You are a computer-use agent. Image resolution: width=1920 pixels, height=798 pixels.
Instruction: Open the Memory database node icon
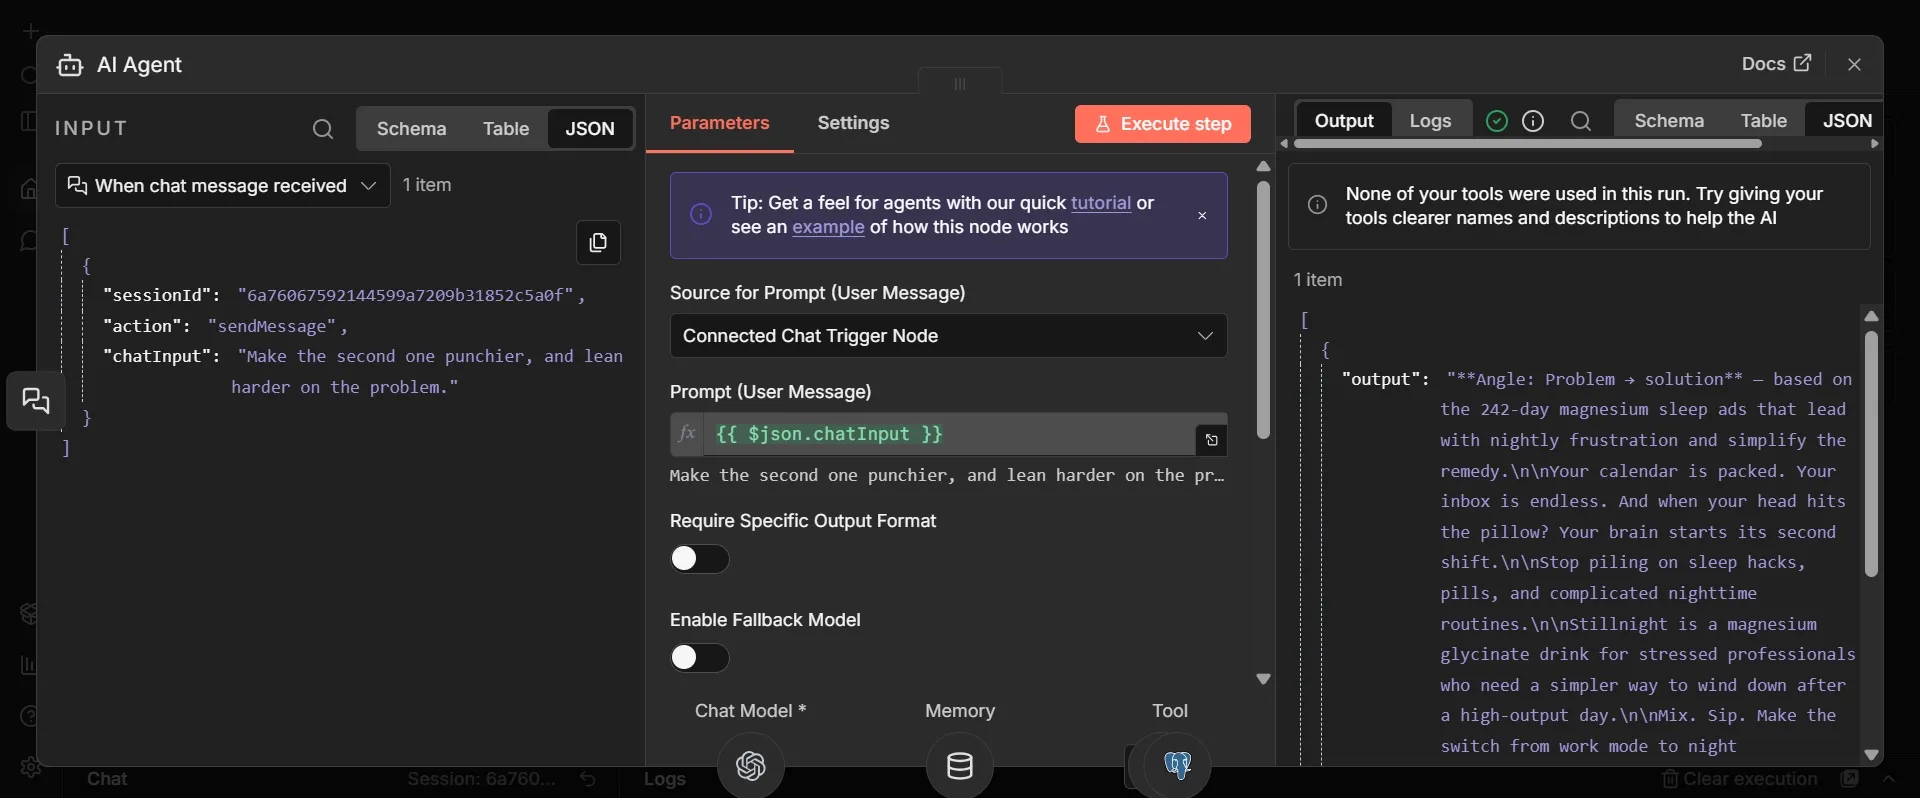click(x=960, y=766)
